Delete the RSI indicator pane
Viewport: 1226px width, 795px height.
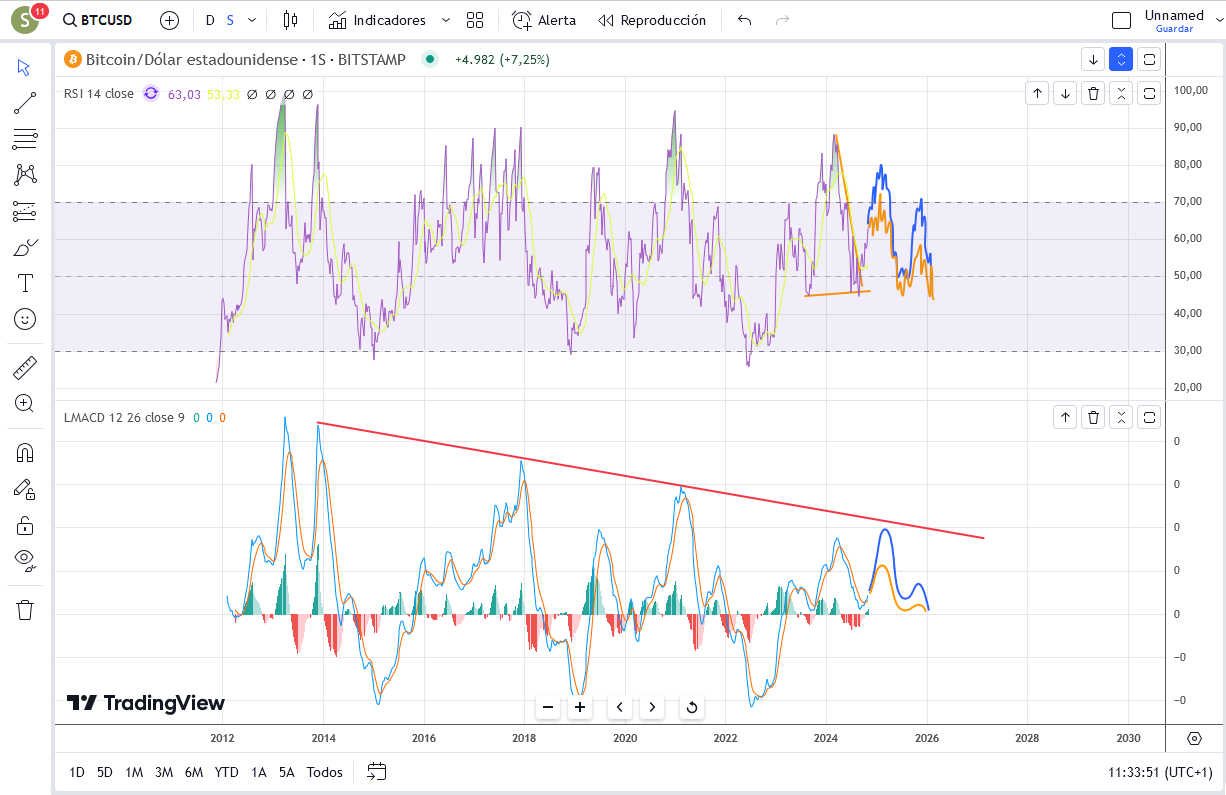pyautogui.click(x=1094, y=93)
